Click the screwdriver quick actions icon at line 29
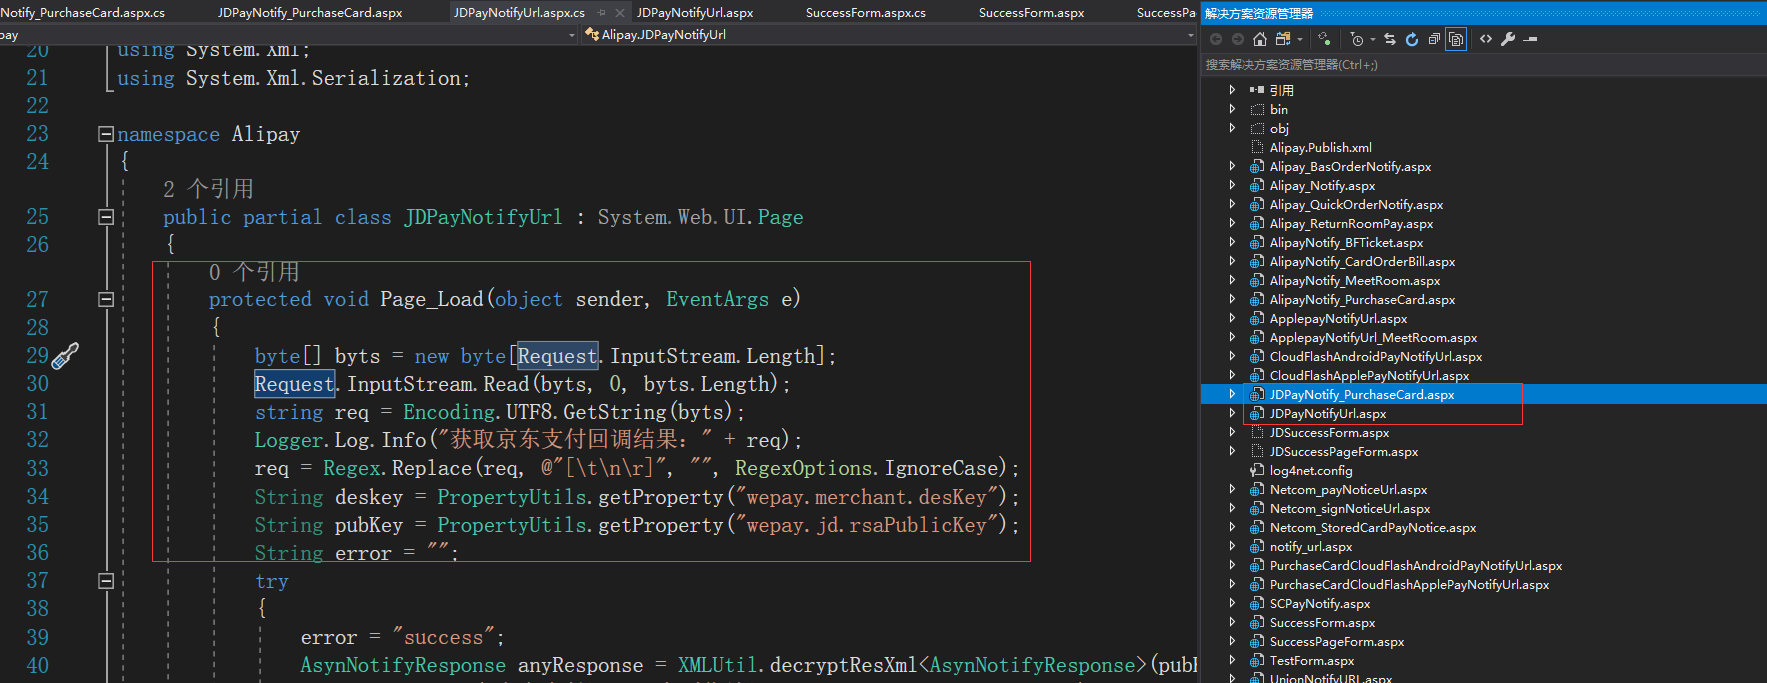1767x683 pixels. tap(65, 356)
